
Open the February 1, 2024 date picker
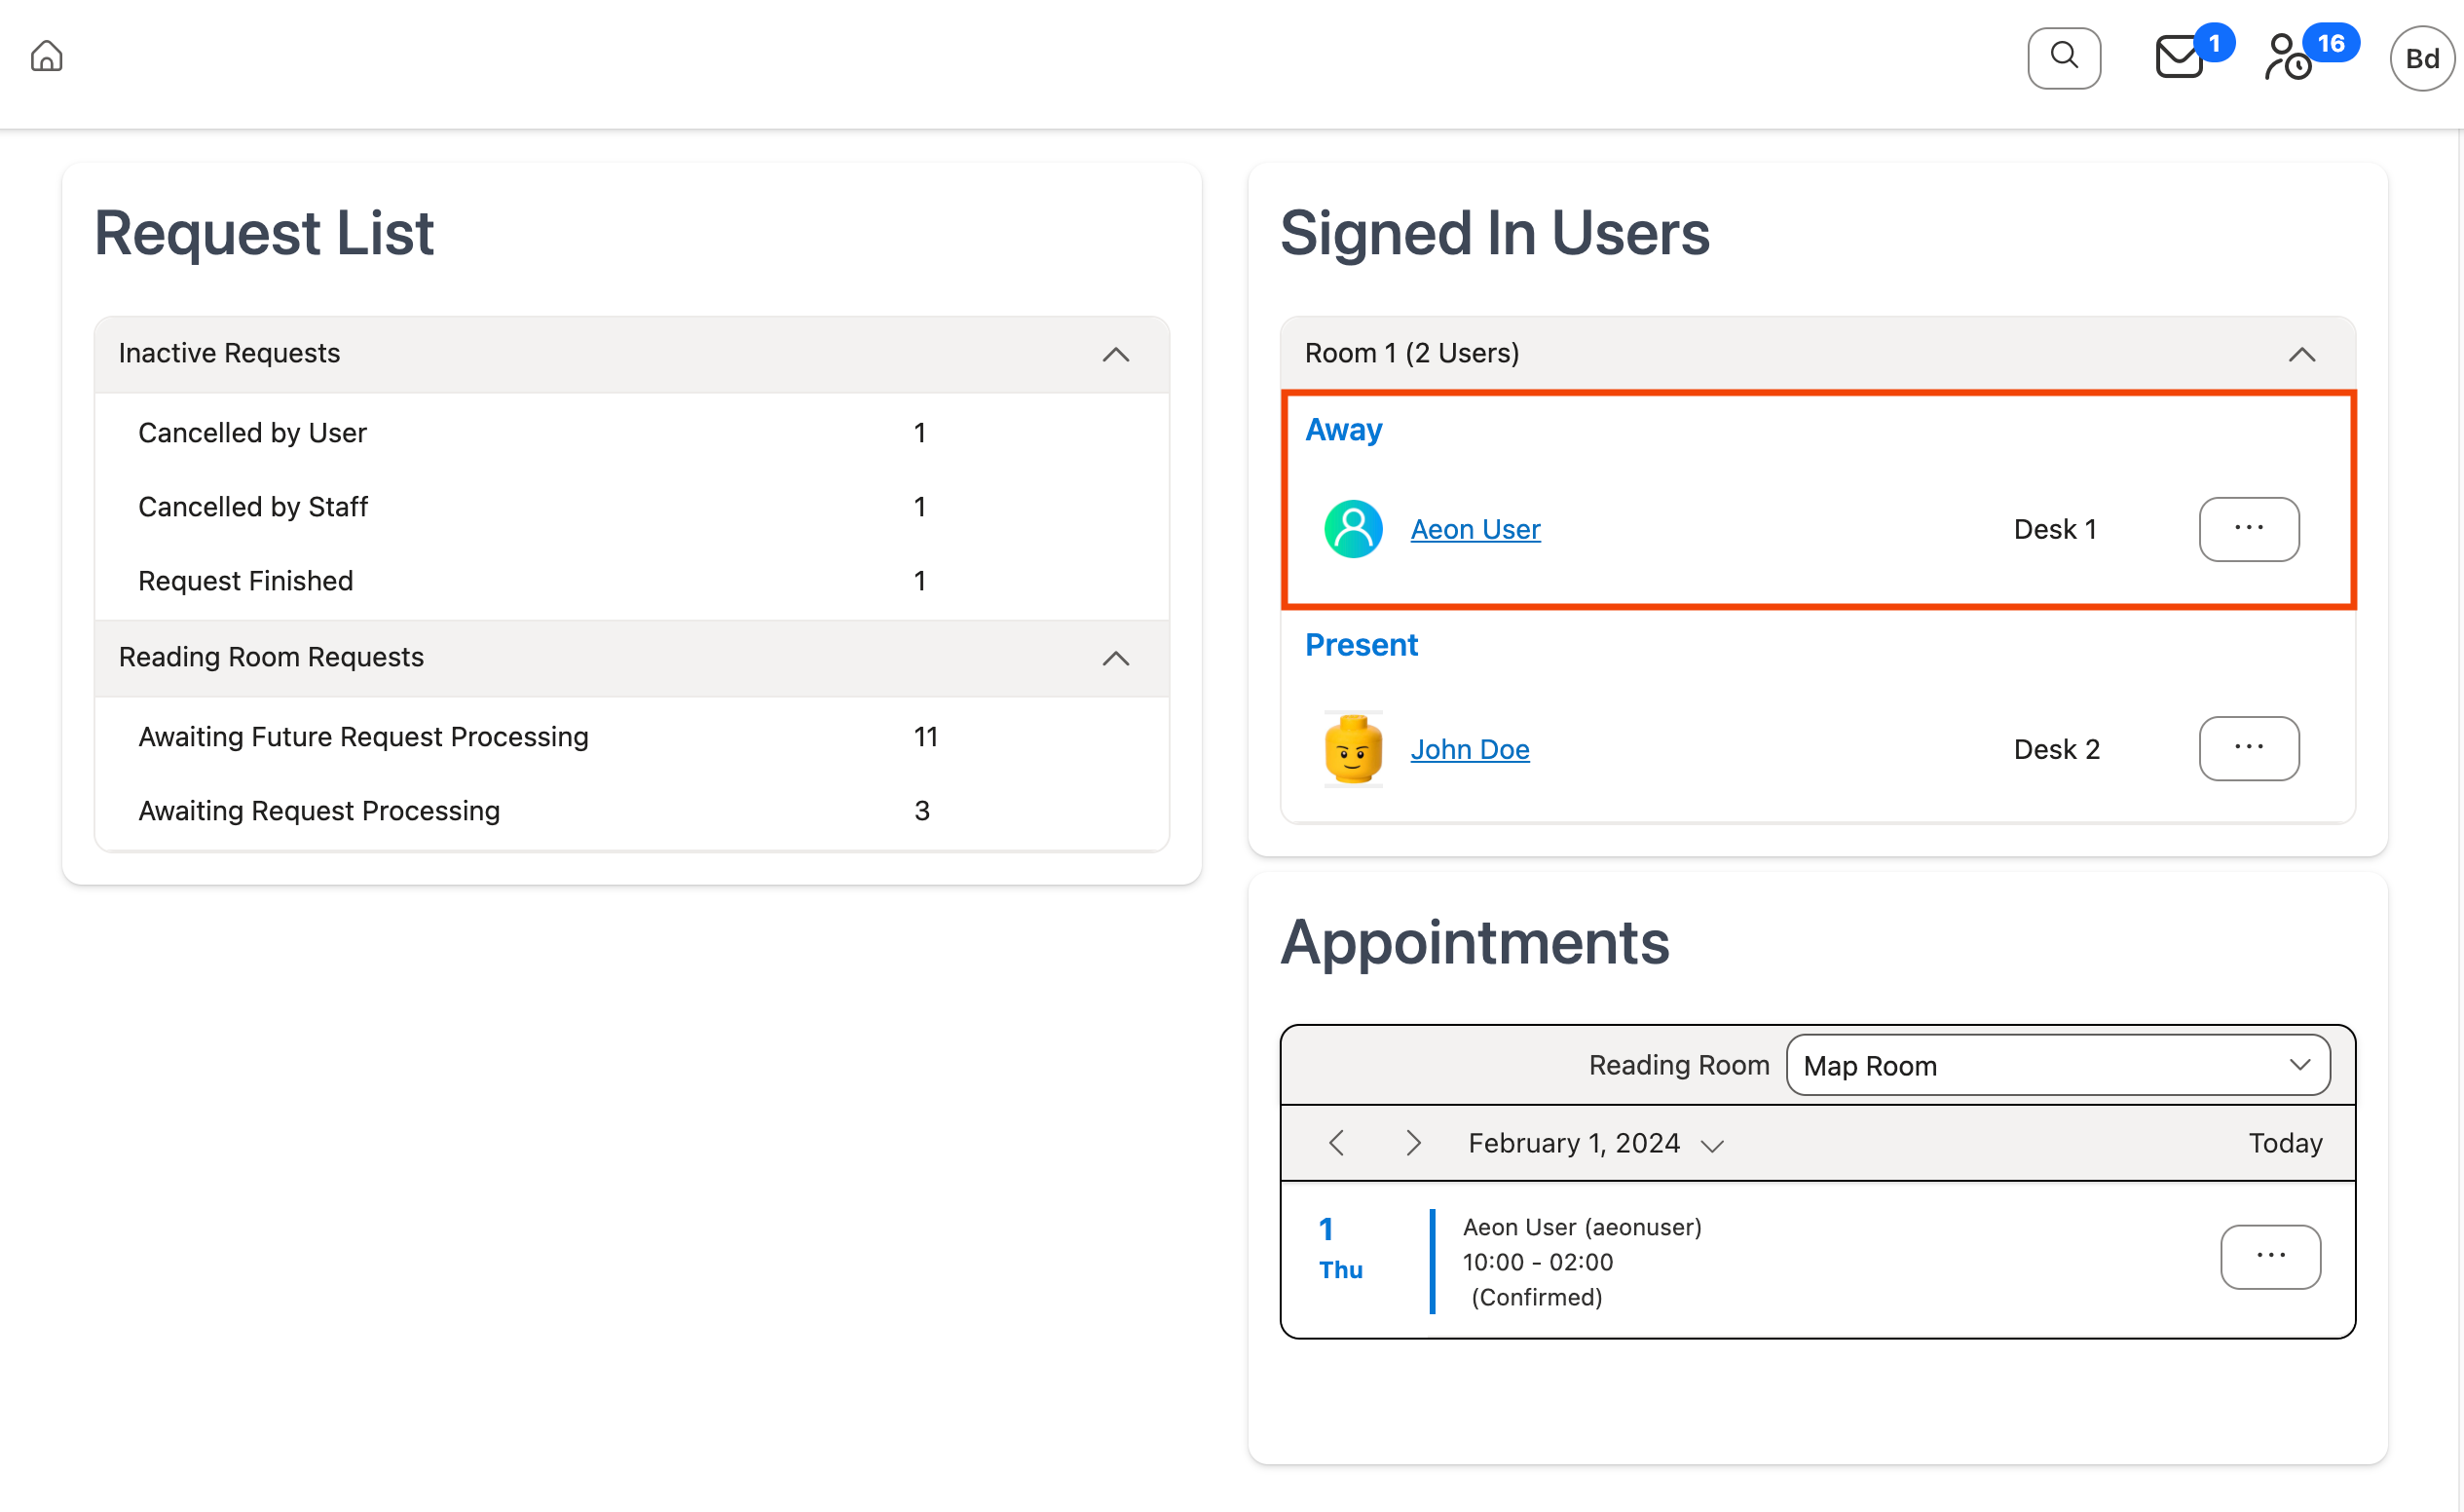pos(1594,1143)
